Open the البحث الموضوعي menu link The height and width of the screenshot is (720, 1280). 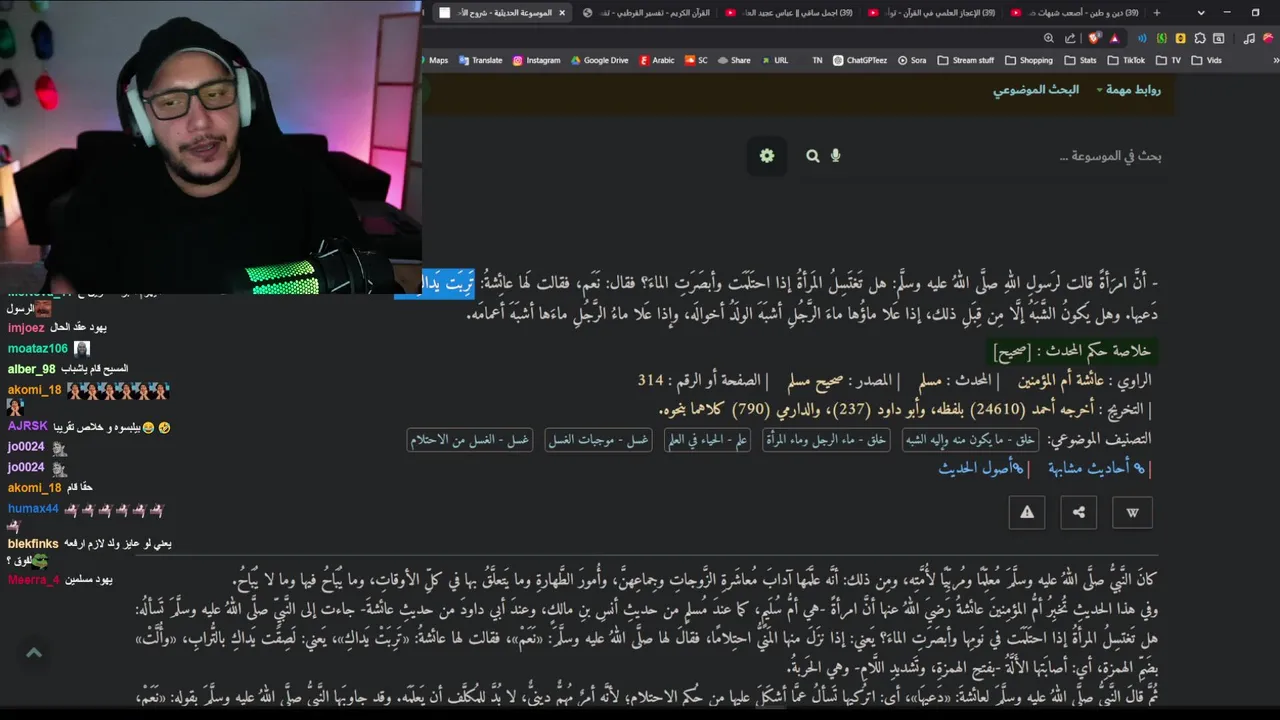click(x=1035, y=90)
